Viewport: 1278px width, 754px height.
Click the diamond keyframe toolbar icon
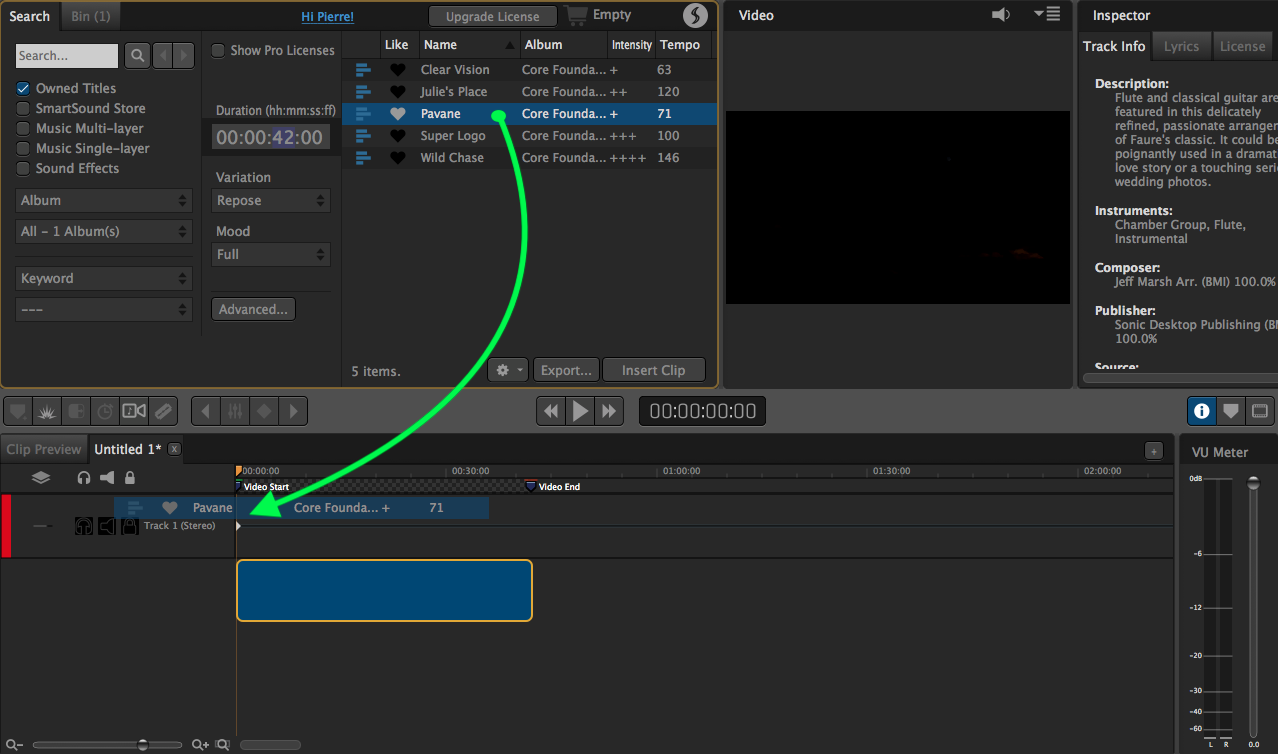264,411
